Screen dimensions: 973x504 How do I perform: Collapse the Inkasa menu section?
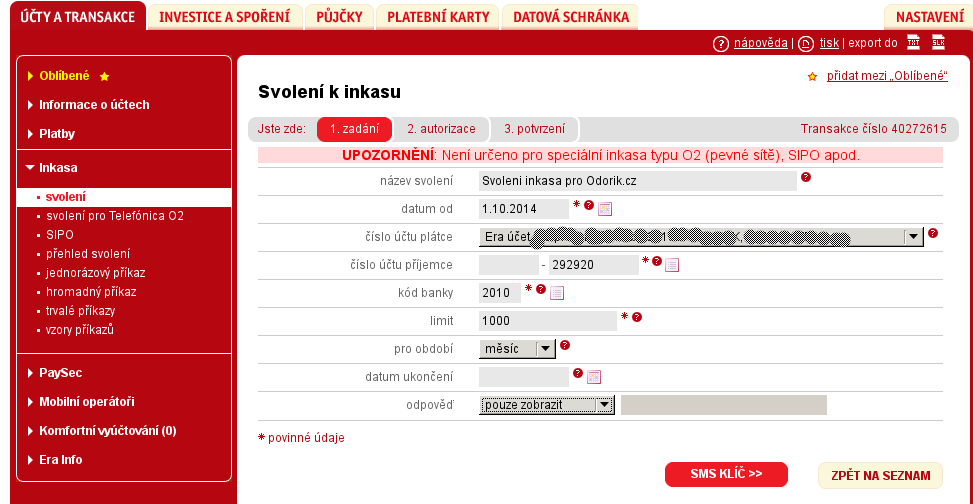58,168
